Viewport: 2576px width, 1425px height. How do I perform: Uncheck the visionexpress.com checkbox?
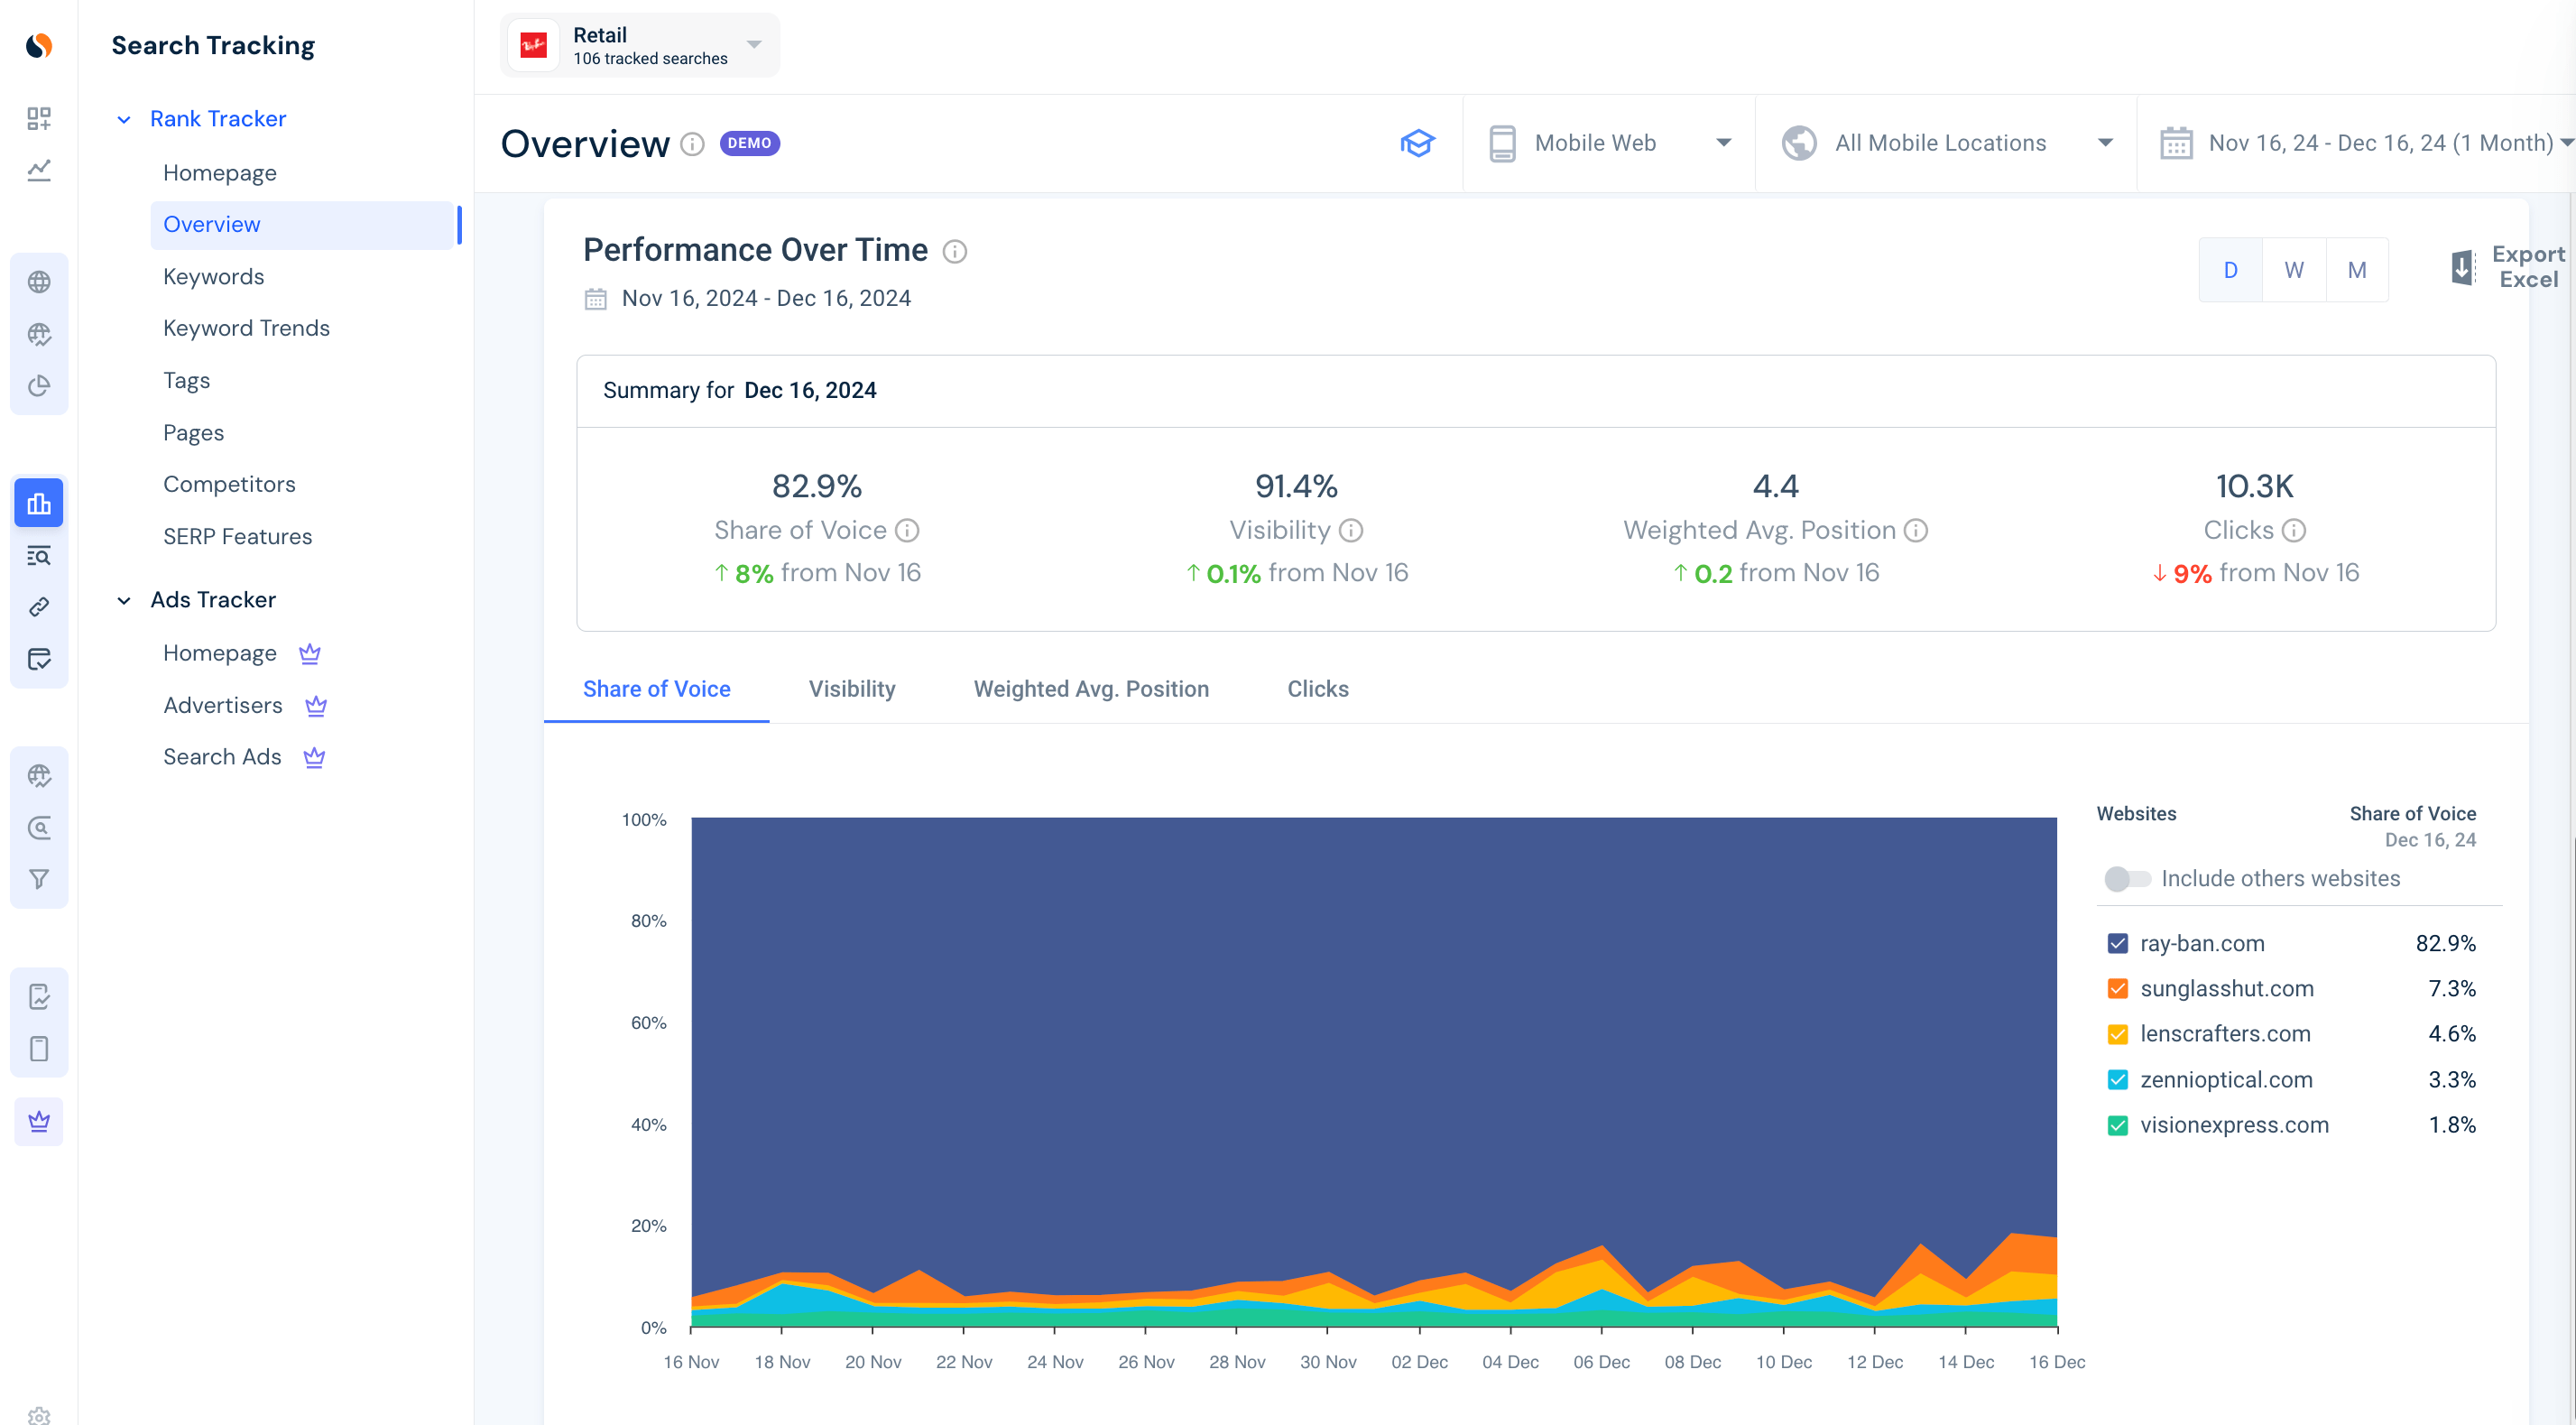click(2117, 1125)
